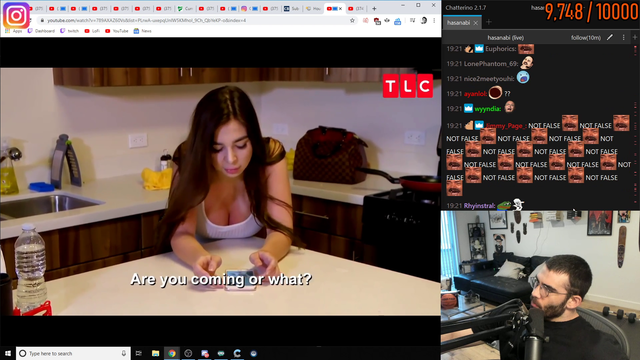
Task: Open Task View on the taskbar
Action: click(x=138, y=353)
